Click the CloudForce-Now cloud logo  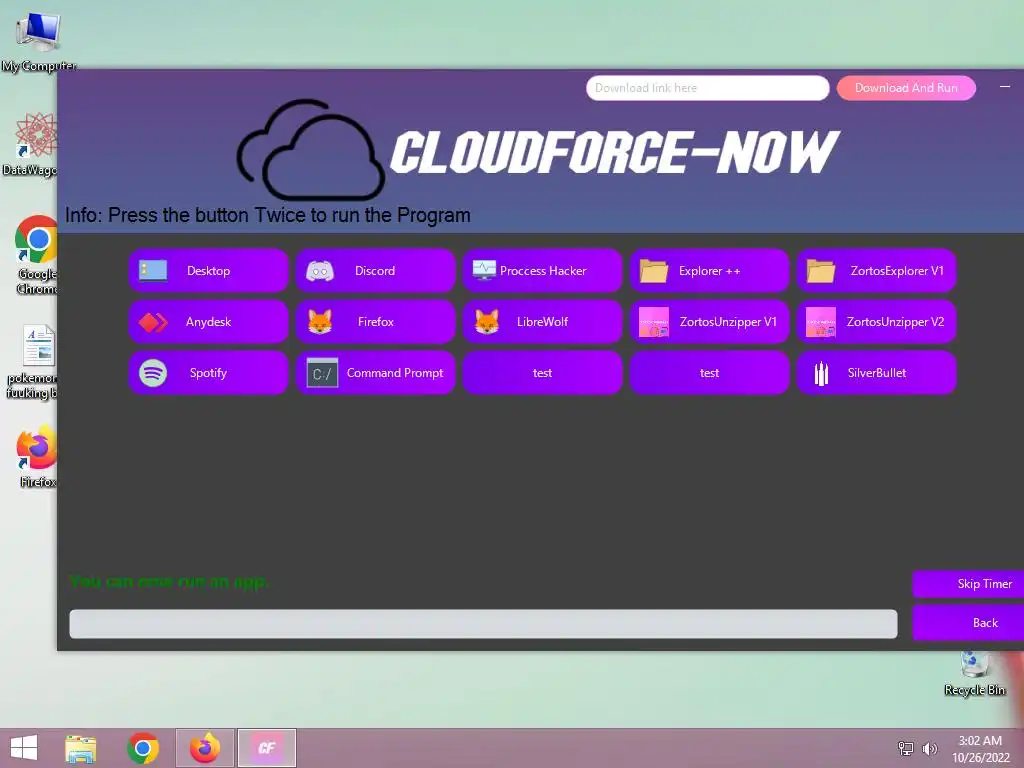(311, 150)
